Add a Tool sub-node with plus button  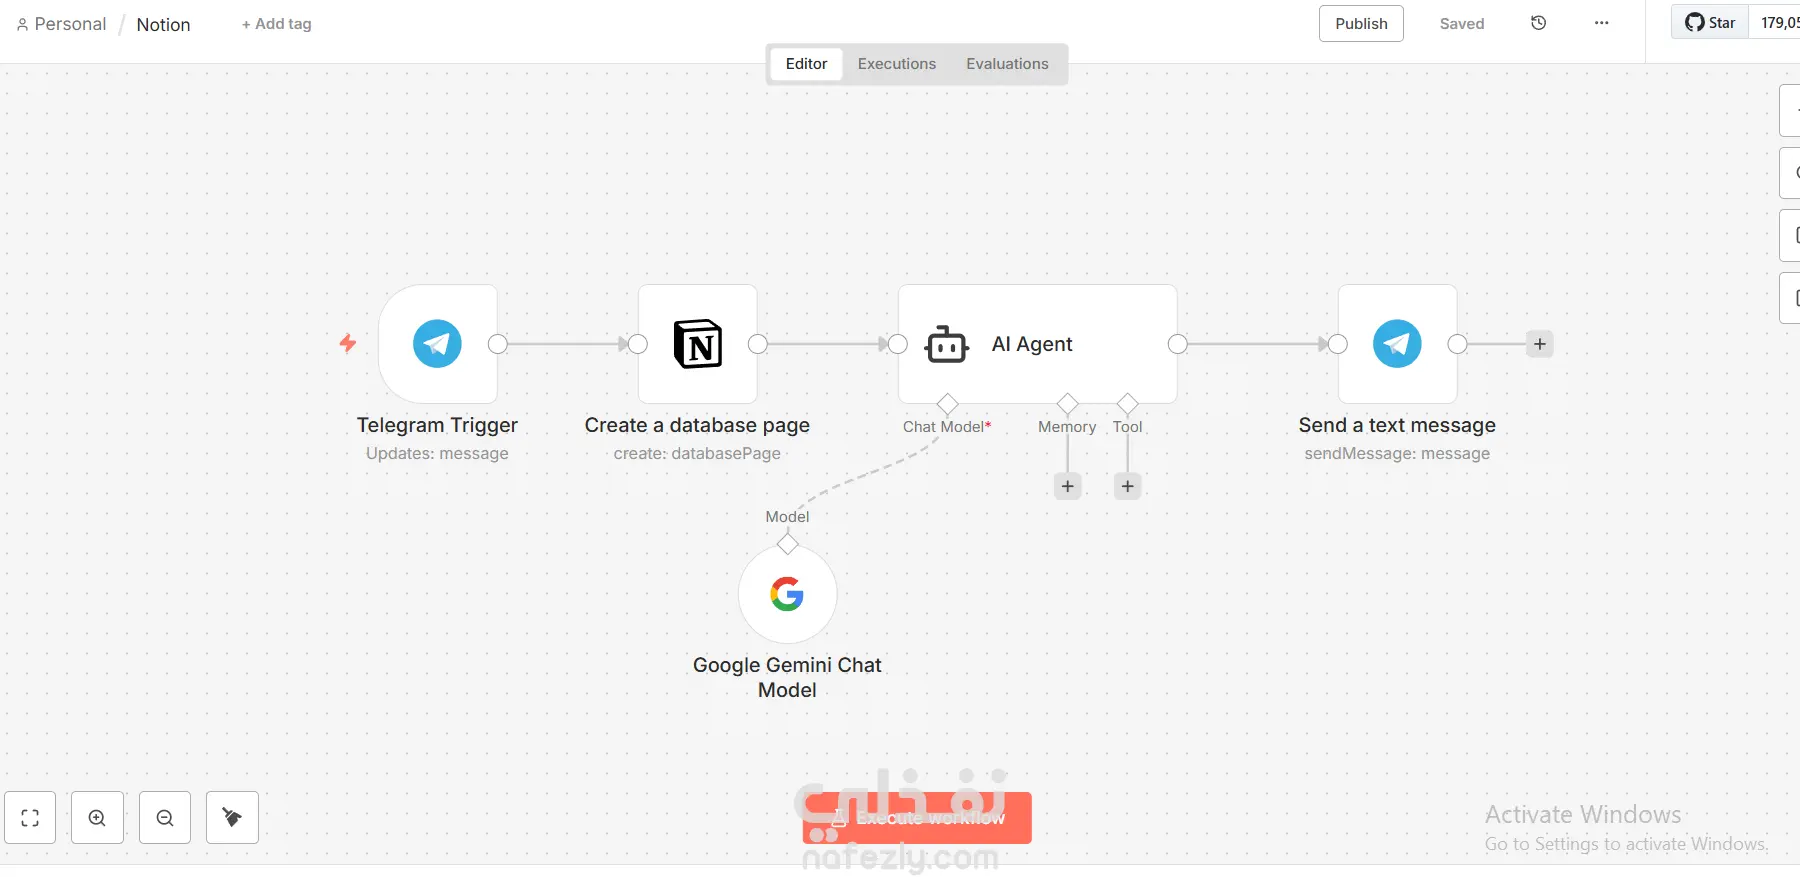[1128, 486]
